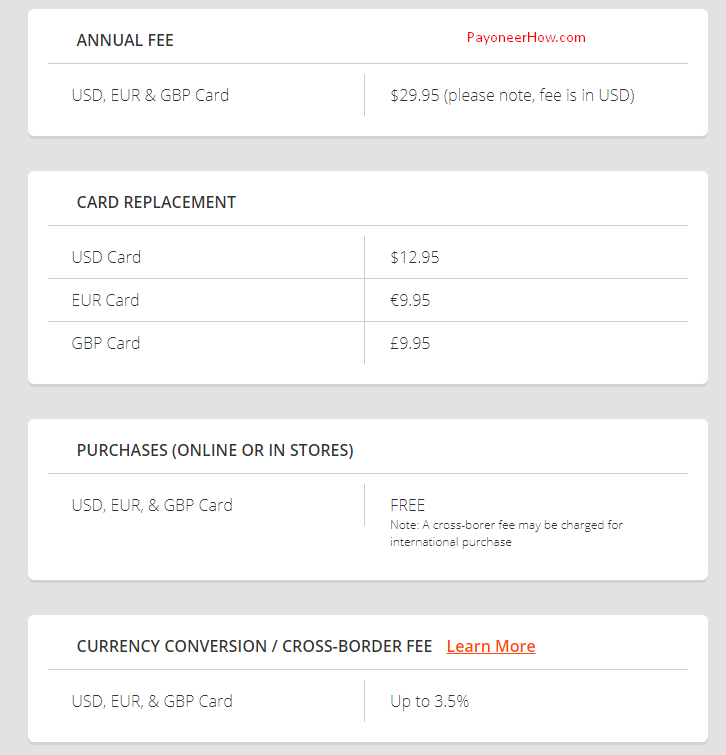Click the 'international purchase' note line

(450, 542)
